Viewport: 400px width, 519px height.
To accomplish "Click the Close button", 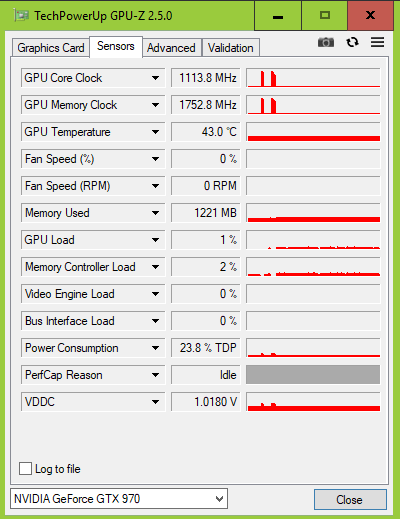I will [350, 499].
